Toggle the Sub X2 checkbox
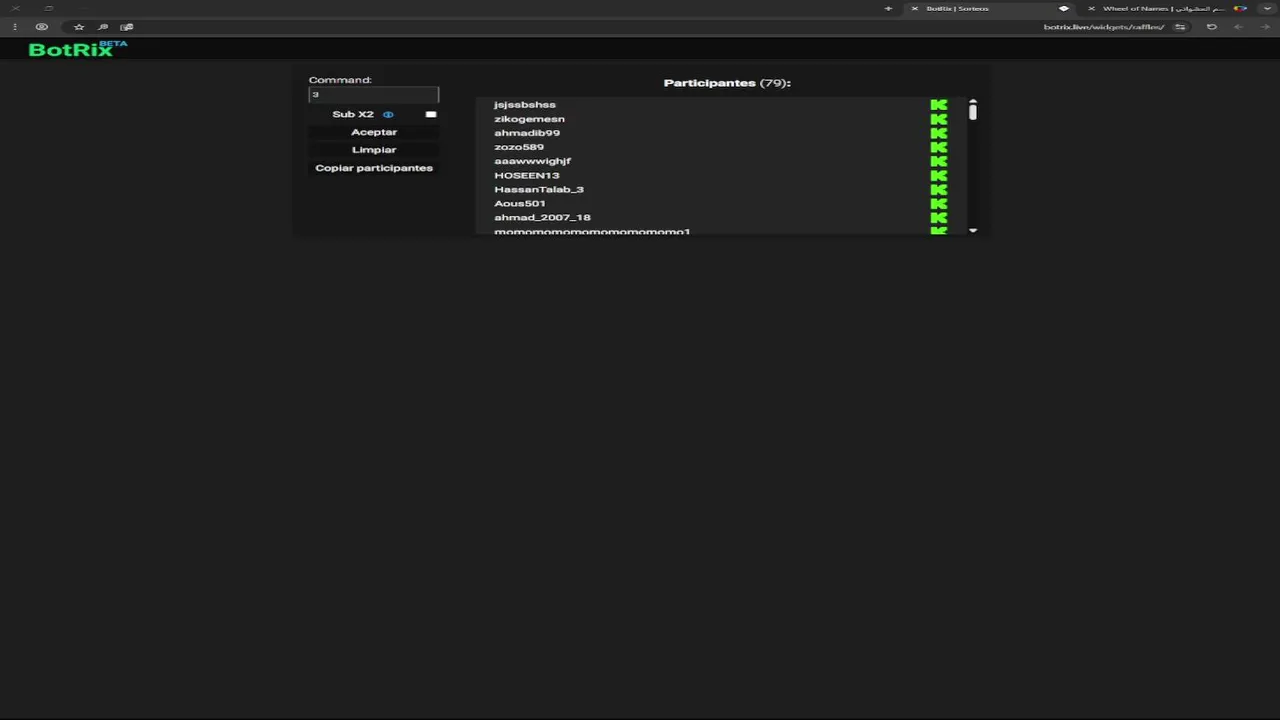 tap(431, 114)
